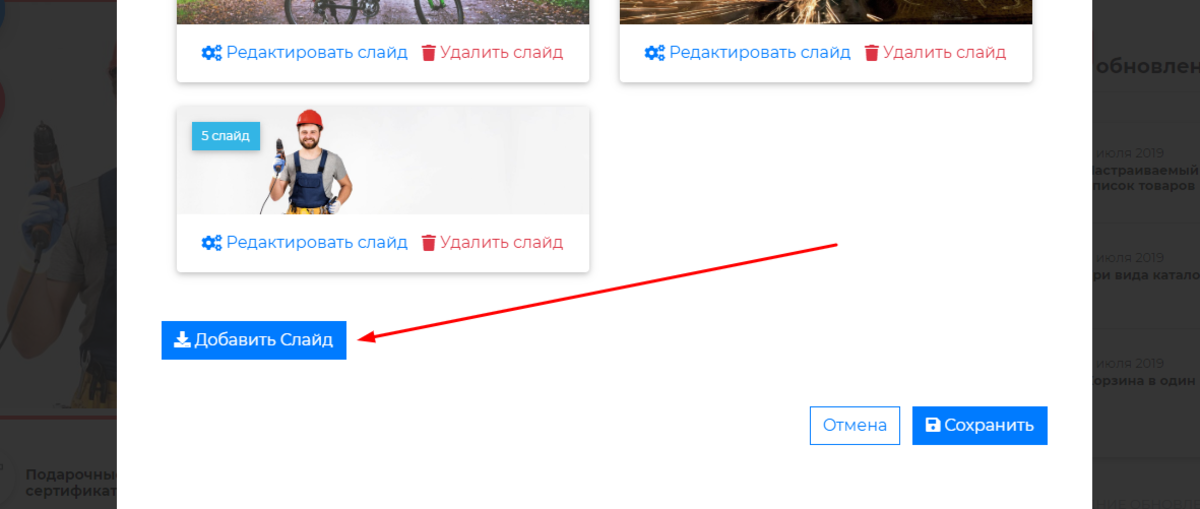Click the download icon on Добавить Слайд
The width and height of the screenshot is (1200, 509).
click(182, 340)
